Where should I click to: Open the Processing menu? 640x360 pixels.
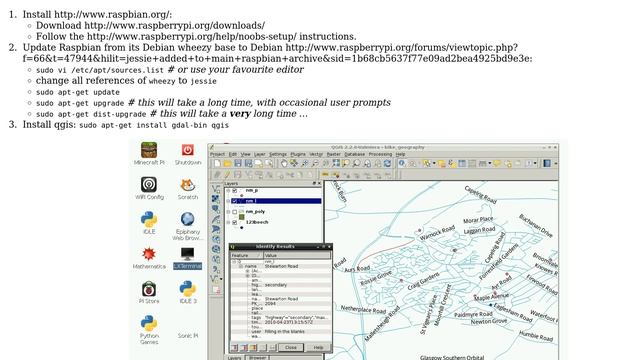380,154
